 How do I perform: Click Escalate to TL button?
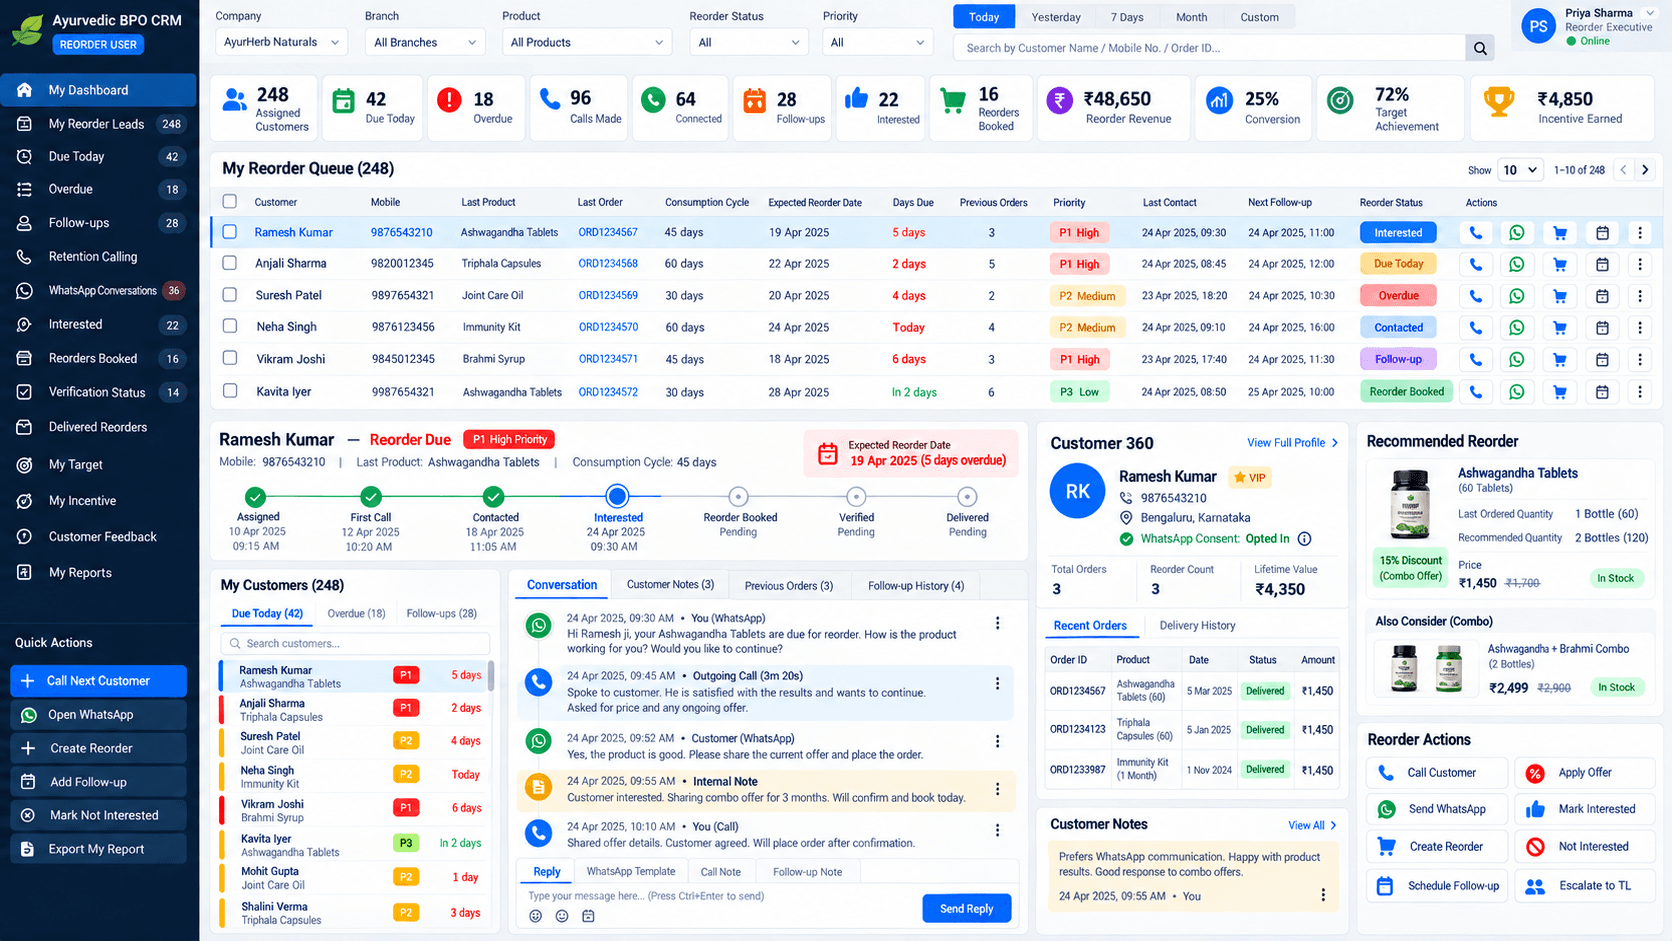click(1584, 886)
